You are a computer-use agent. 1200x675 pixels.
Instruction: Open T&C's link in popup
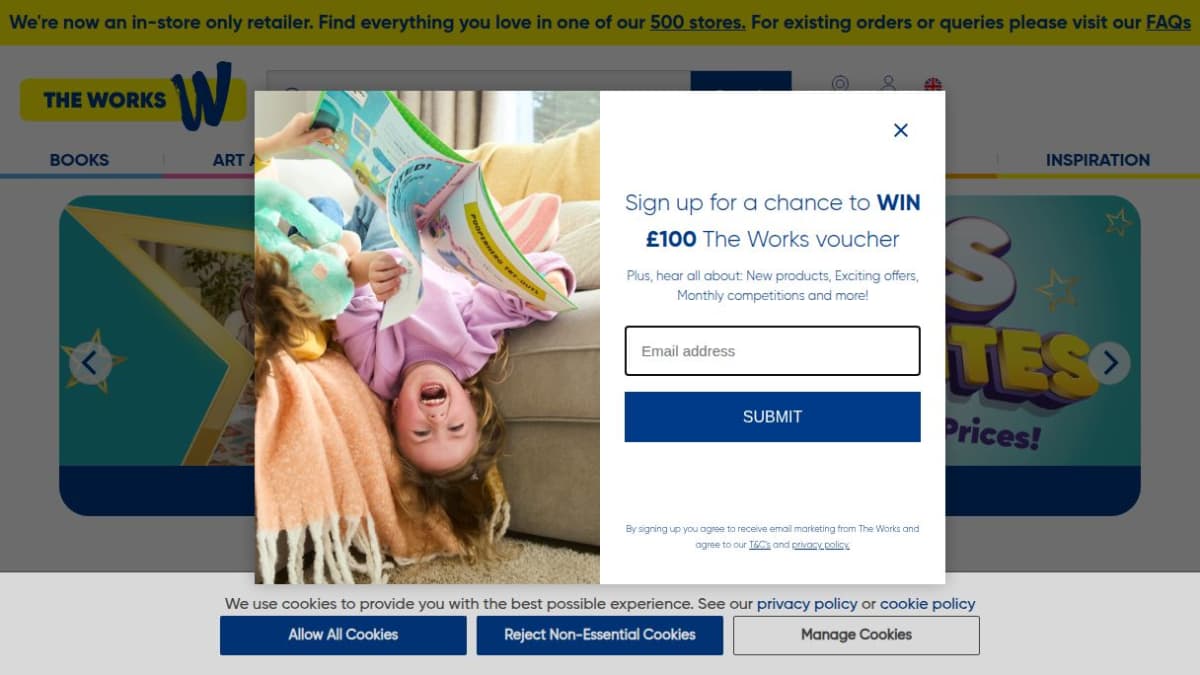point(760,545)
